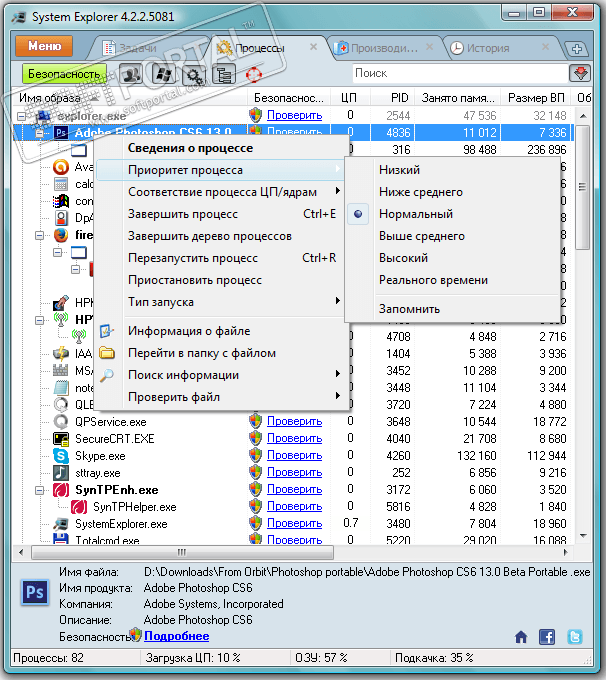This screenshot has width=606, height=680.
Task: Click the red arrow icon beside search
Action: tap(580, 73)
